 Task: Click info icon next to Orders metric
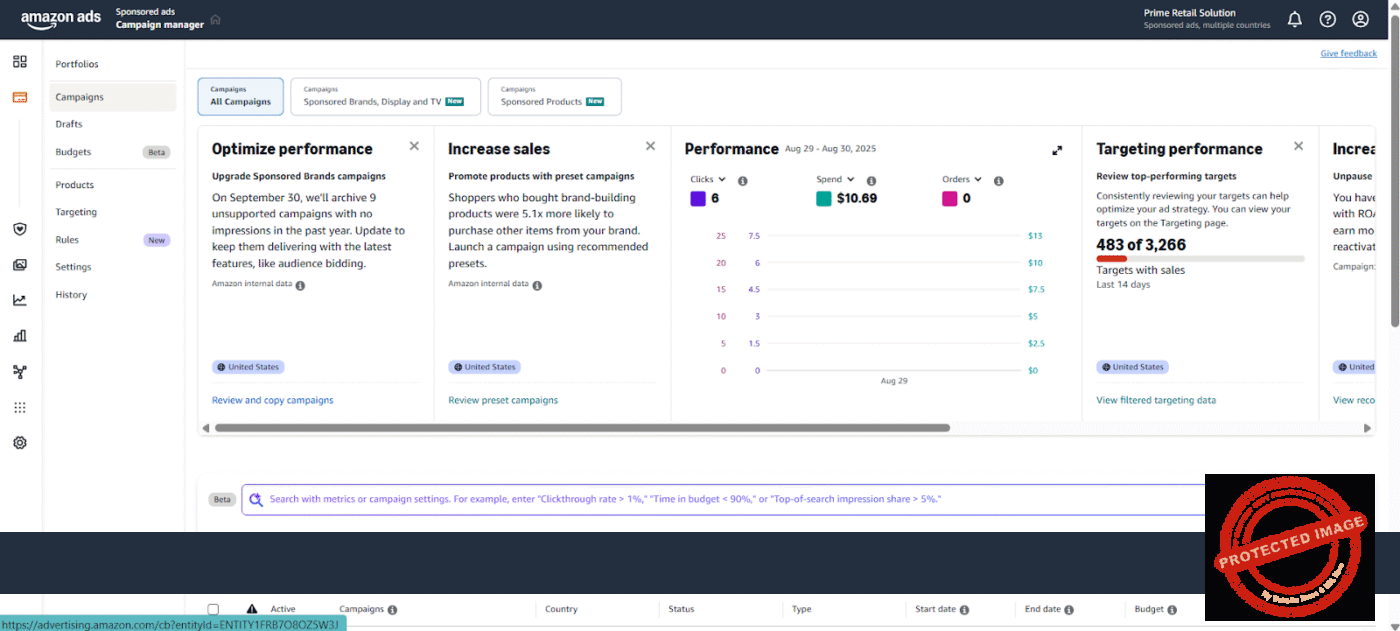pyautogui.click(x=998, y=181)
